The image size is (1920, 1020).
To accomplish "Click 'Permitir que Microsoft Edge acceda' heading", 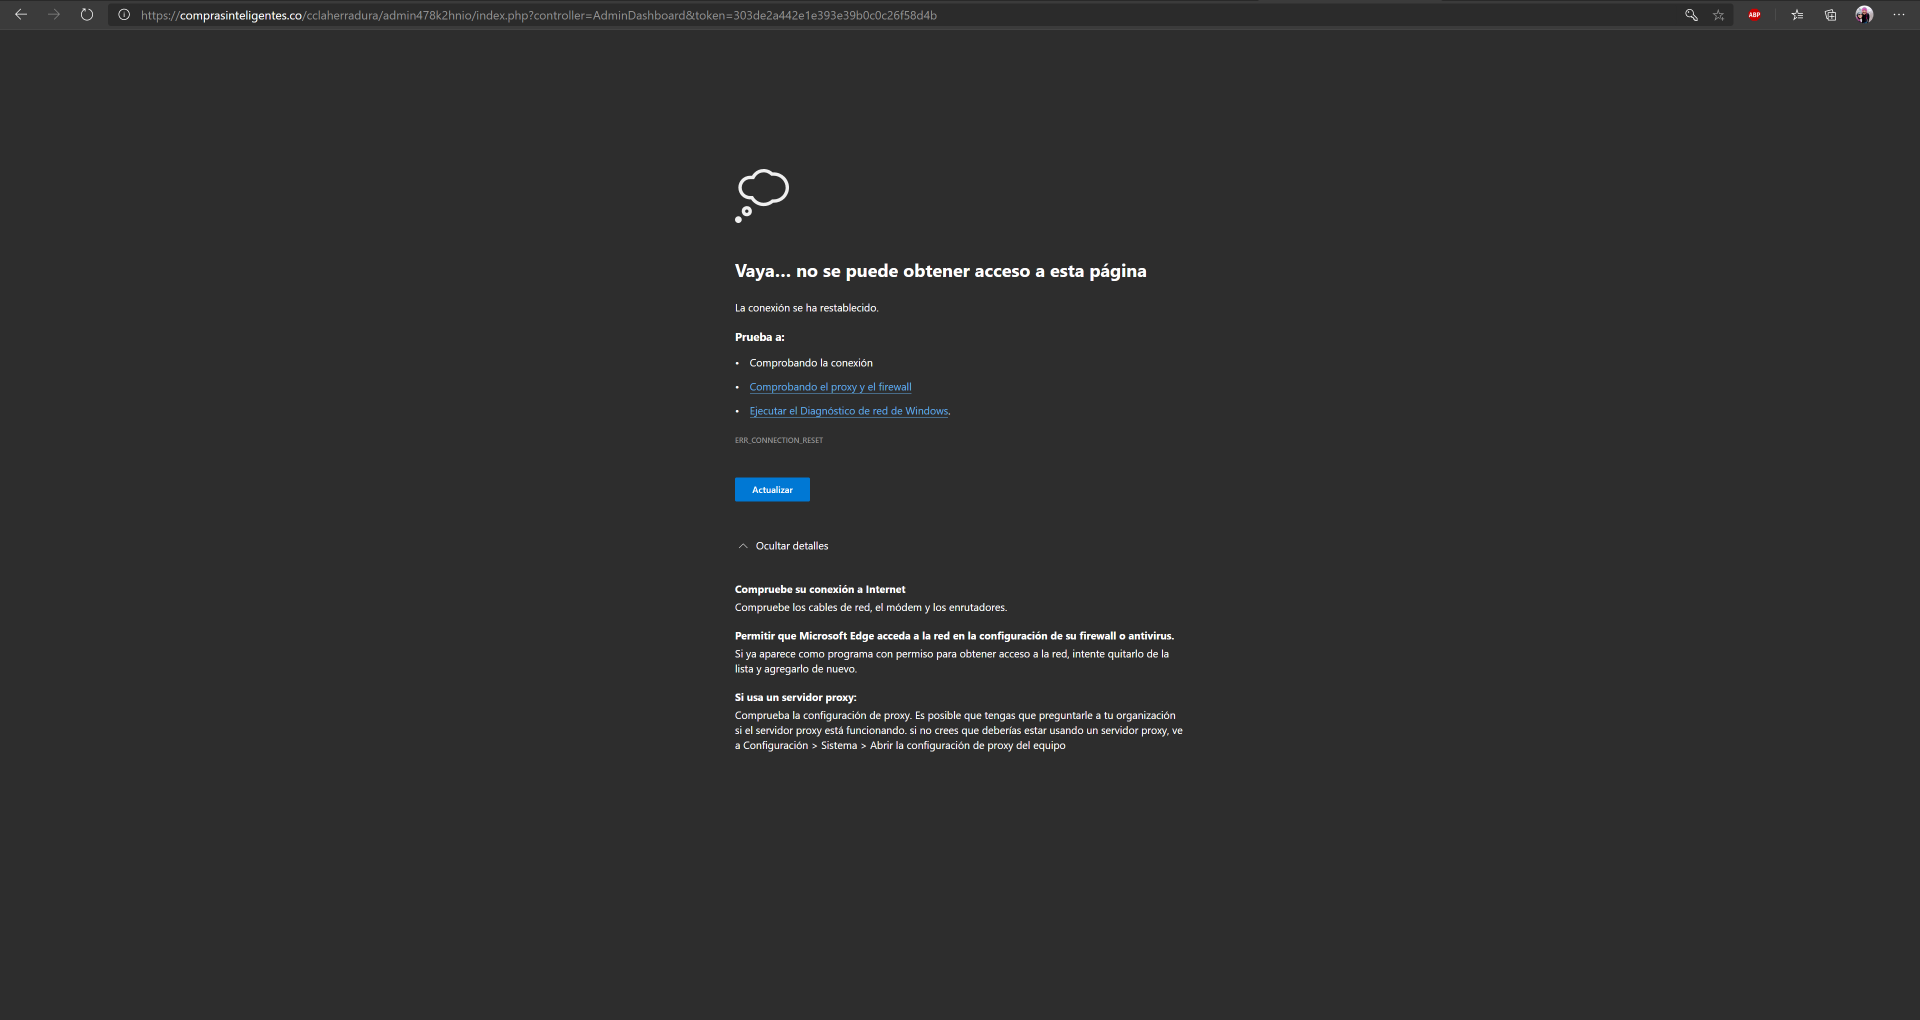I will pos(954,635).
